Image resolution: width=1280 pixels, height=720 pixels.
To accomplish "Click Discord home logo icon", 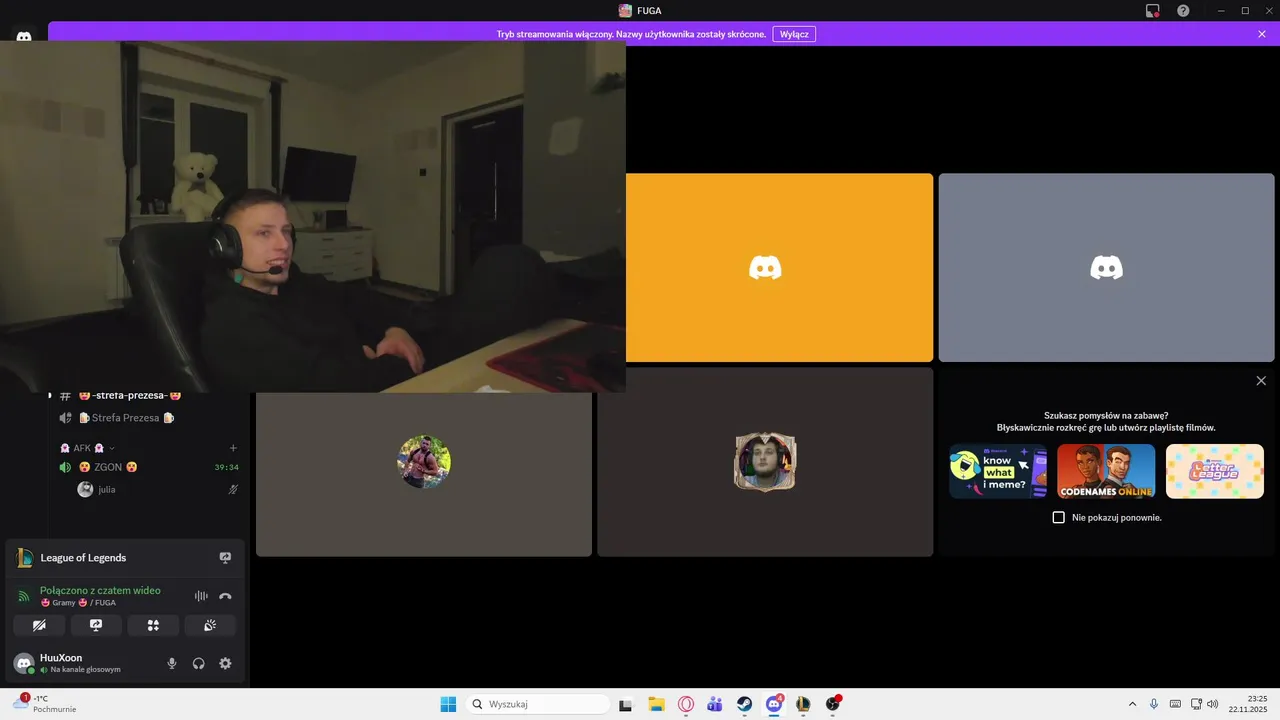I will point(24,37).
